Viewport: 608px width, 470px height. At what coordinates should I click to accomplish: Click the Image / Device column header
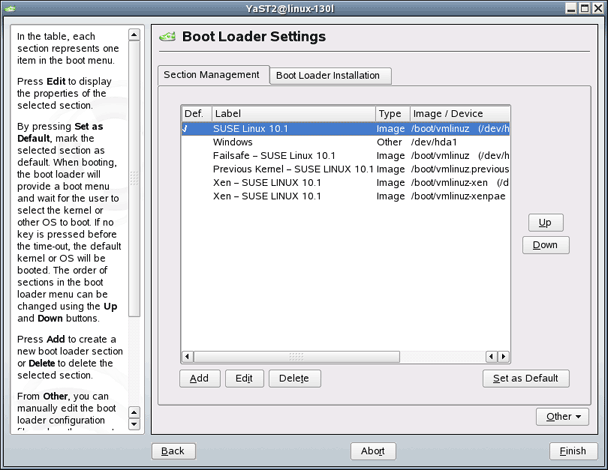pyautogui.click(x=460, y=114)
